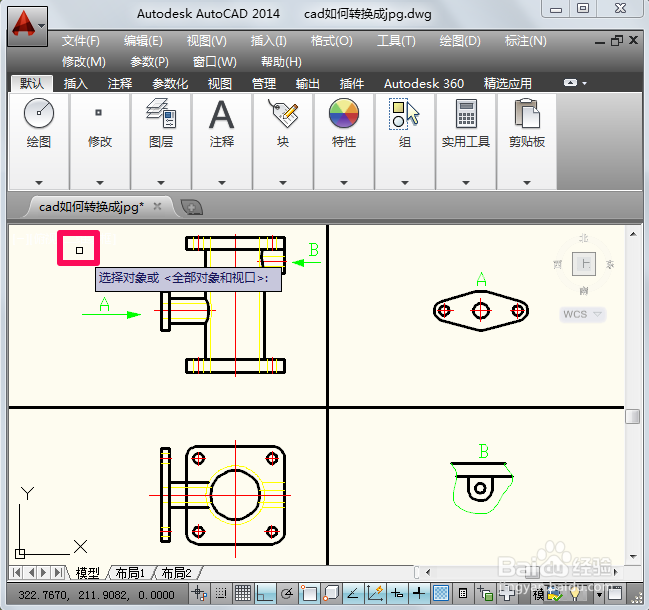Image resolution: width=649 pixels, height=610 pixels.
Task: Toggle Object Snap Tracking in status bar
Action: point(353,594)
